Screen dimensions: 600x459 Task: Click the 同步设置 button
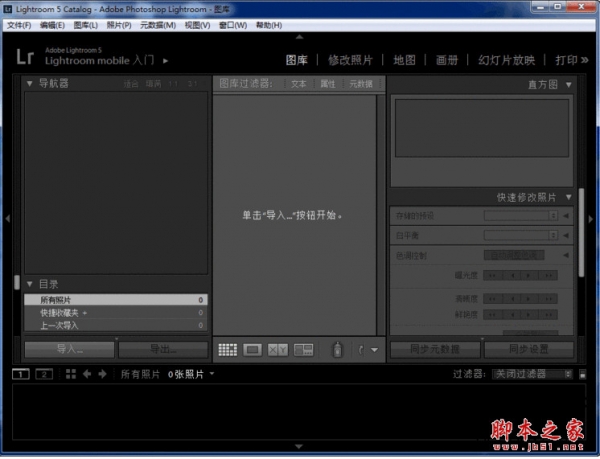[x=529, y=349]
